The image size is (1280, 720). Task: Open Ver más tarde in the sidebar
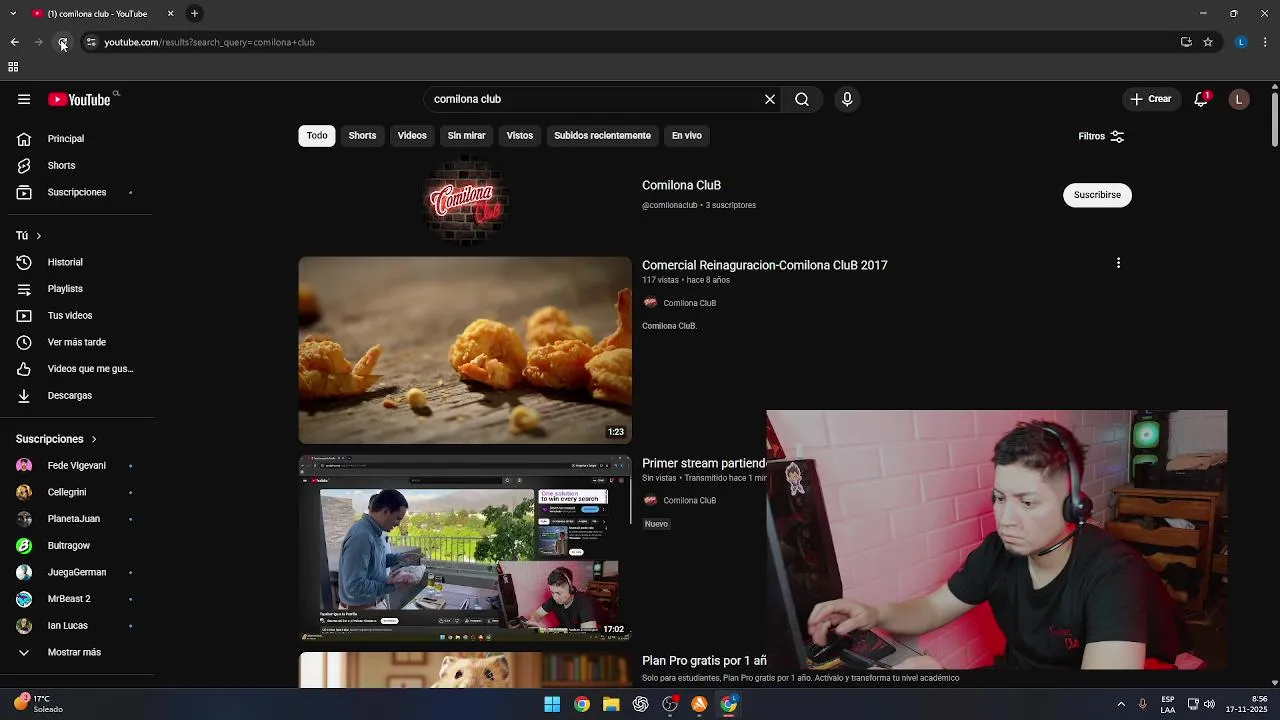[76, 342]
